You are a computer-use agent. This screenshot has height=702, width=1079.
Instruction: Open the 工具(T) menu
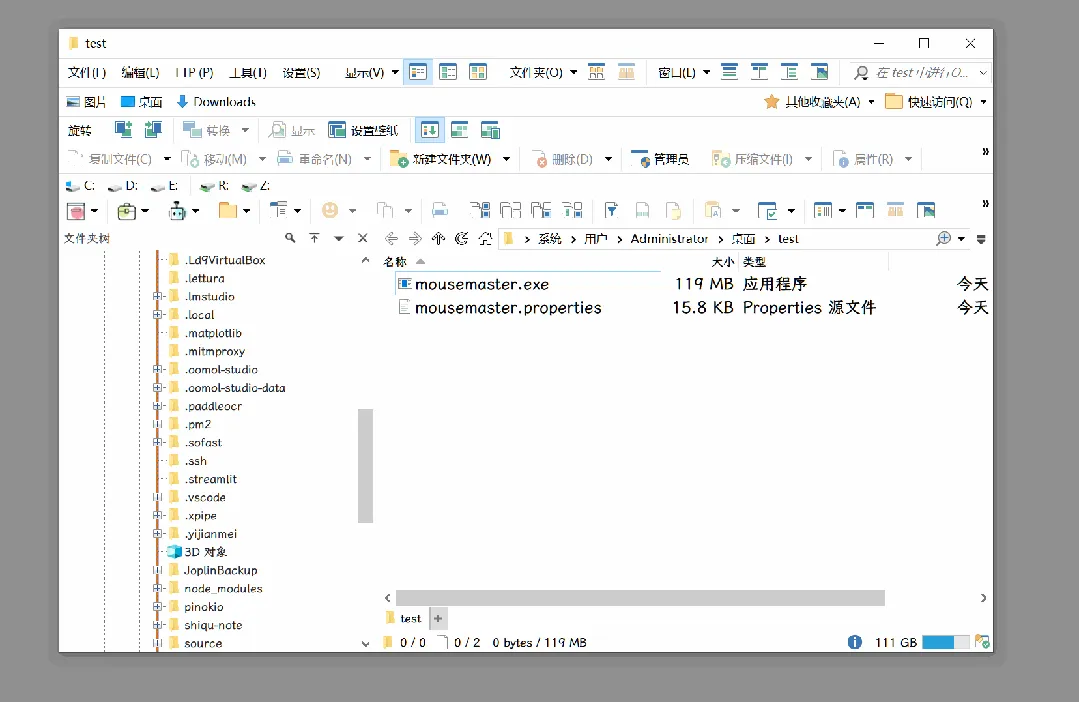coord(248,72)
